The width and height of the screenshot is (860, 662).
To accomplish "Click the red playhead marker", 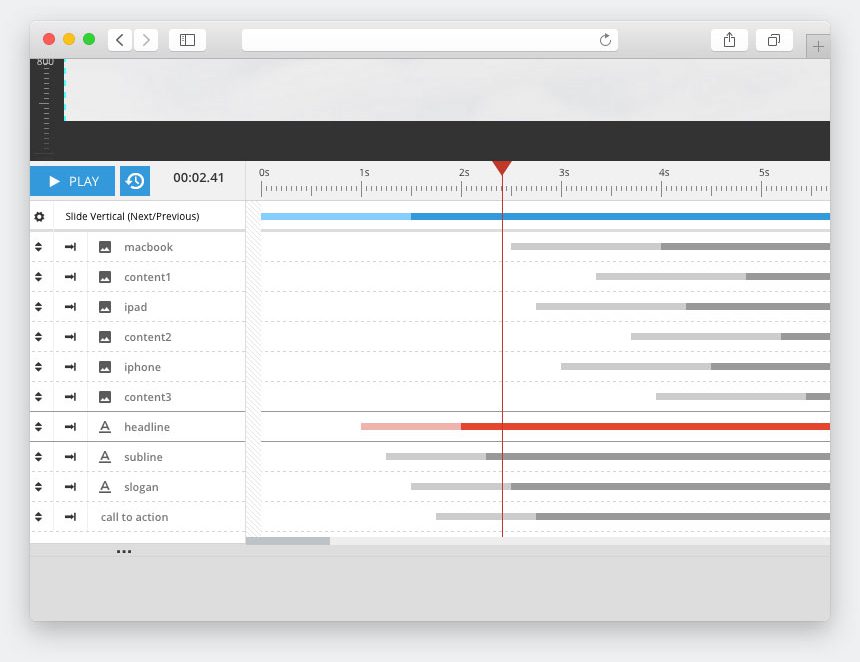I will pyautogui.click(x=502, y=168).
